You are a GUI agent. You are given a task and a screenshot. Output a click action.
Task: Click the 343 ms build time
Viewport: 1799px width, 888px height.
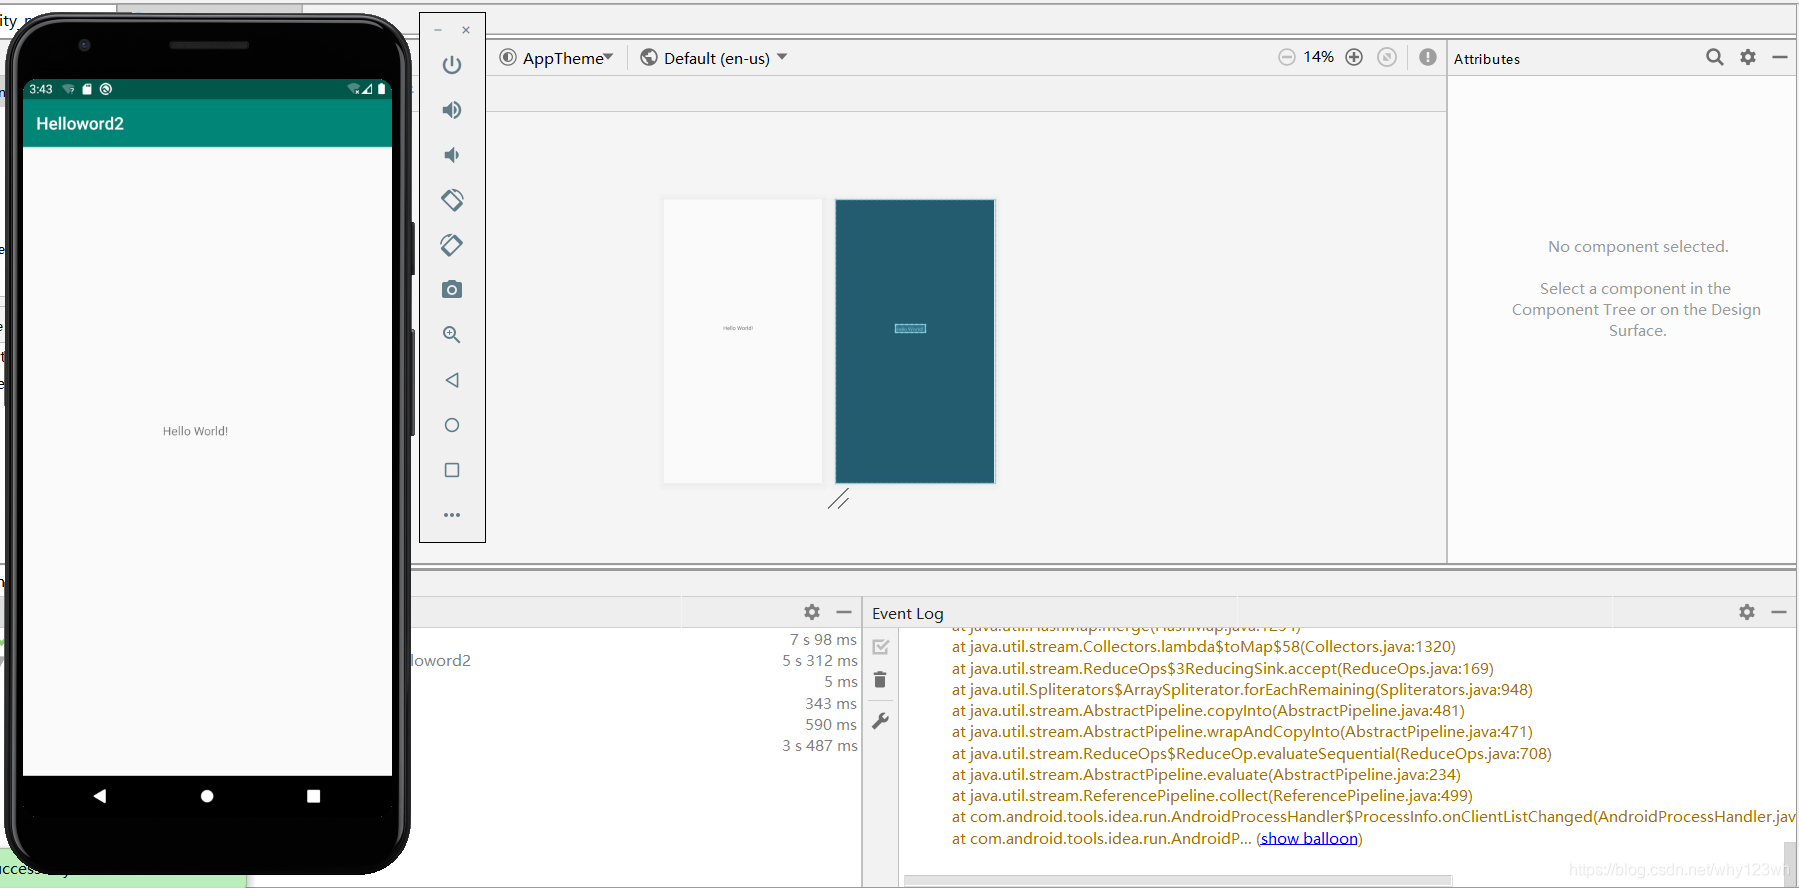831,703
